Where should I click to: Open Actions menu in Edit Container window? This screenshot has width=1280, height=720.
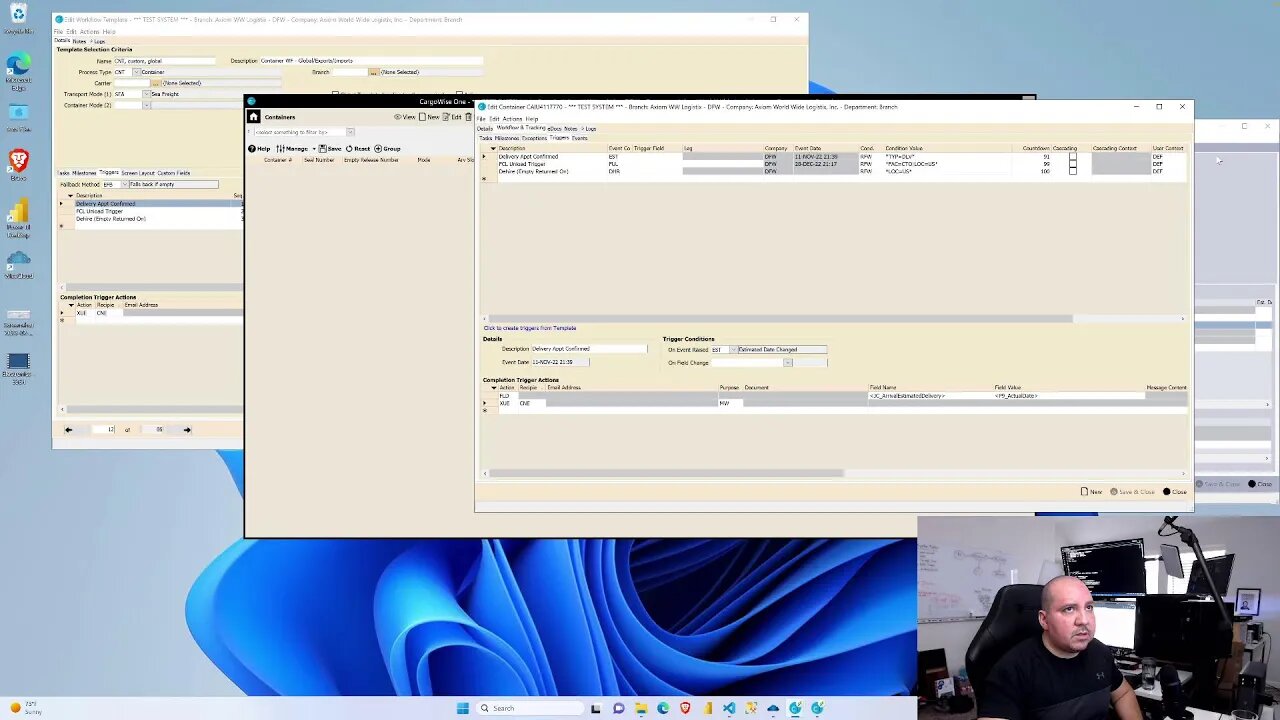click(512, 119)
